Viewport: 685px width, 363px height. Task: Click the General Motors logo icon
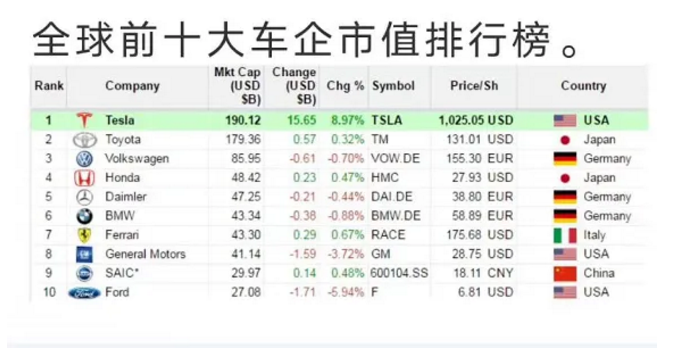pyautogui.click(x=84, y=255)
